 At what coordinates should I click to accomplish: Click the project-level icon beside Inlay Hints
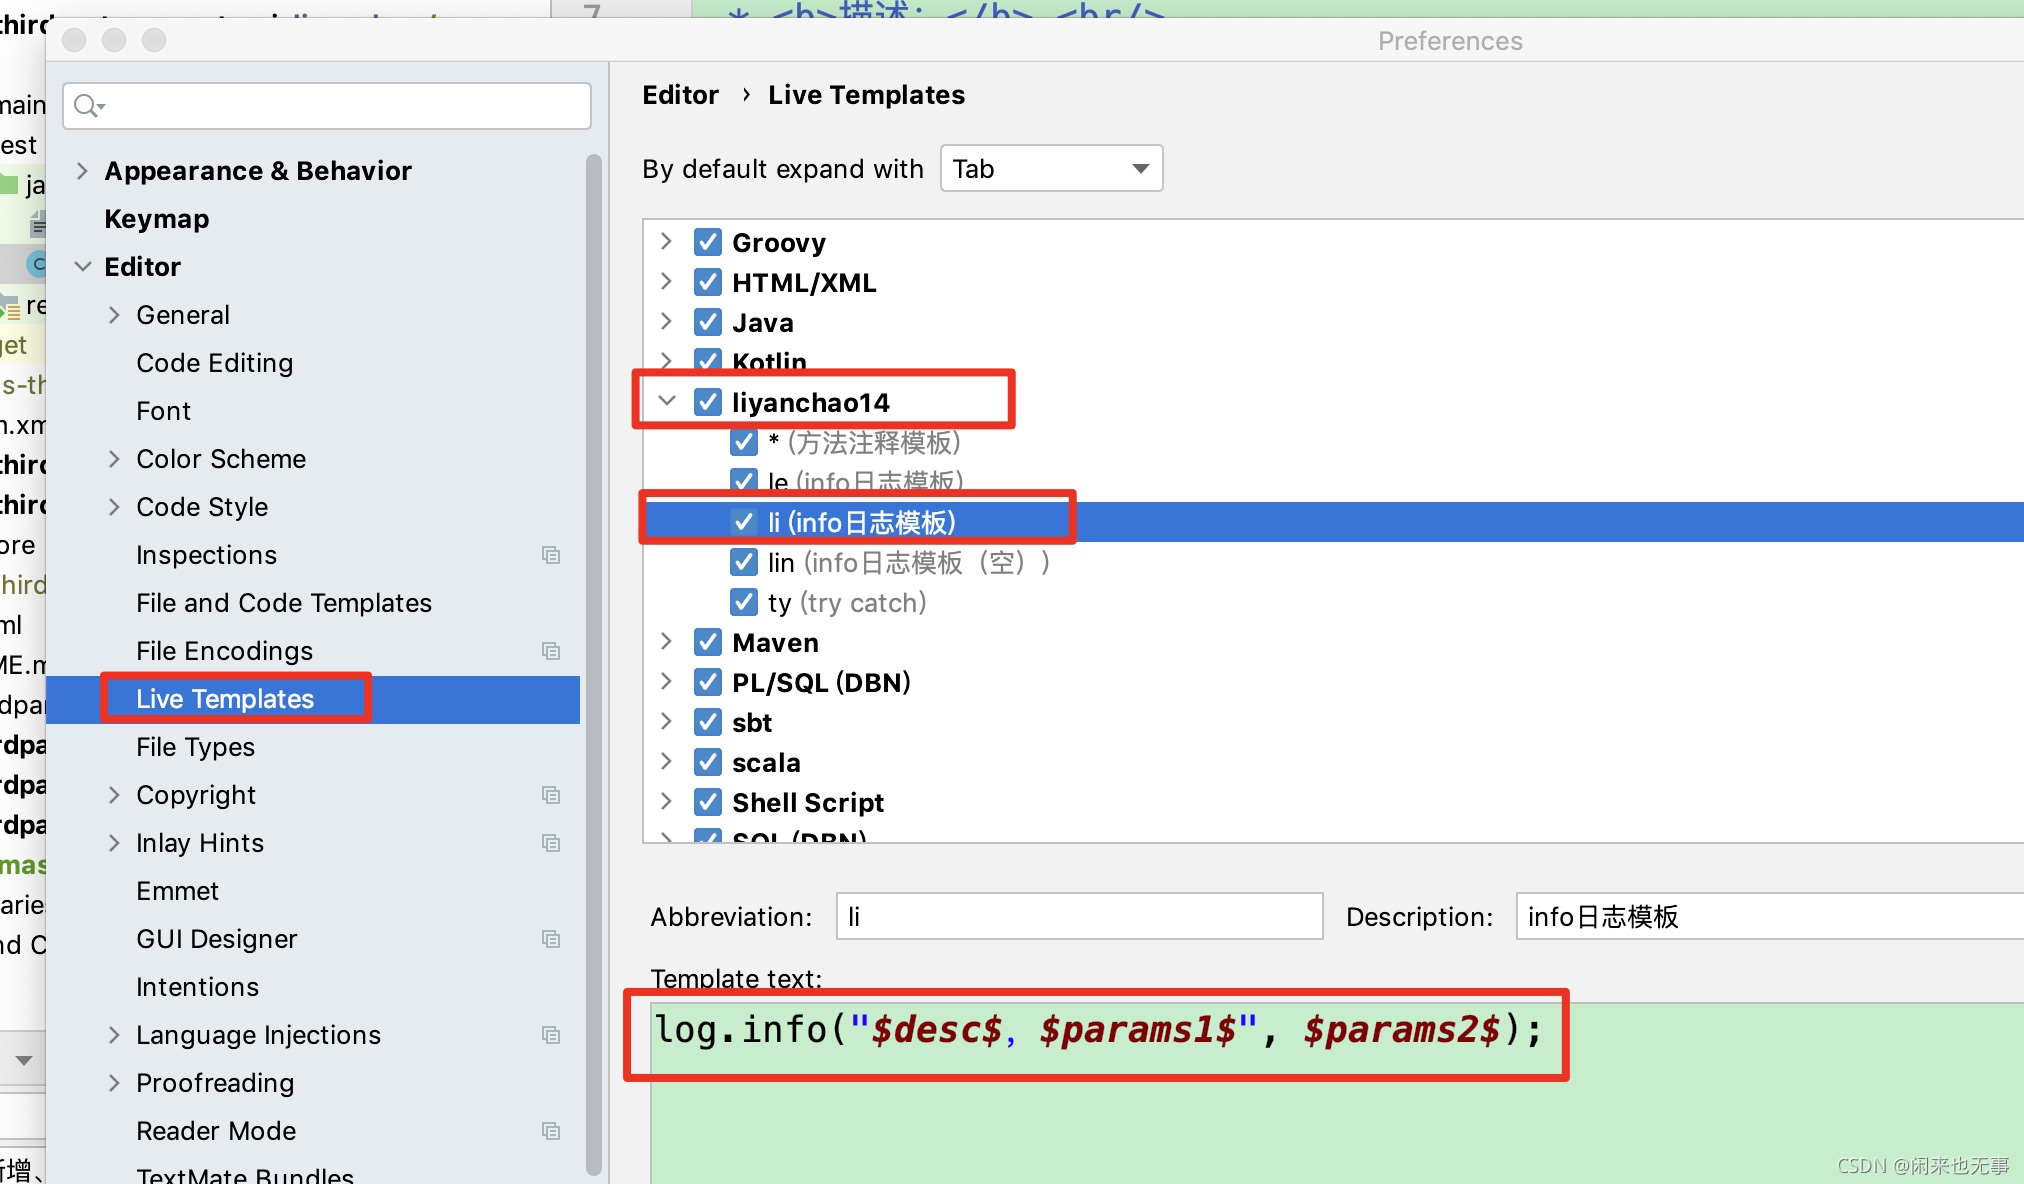[551, 843]
